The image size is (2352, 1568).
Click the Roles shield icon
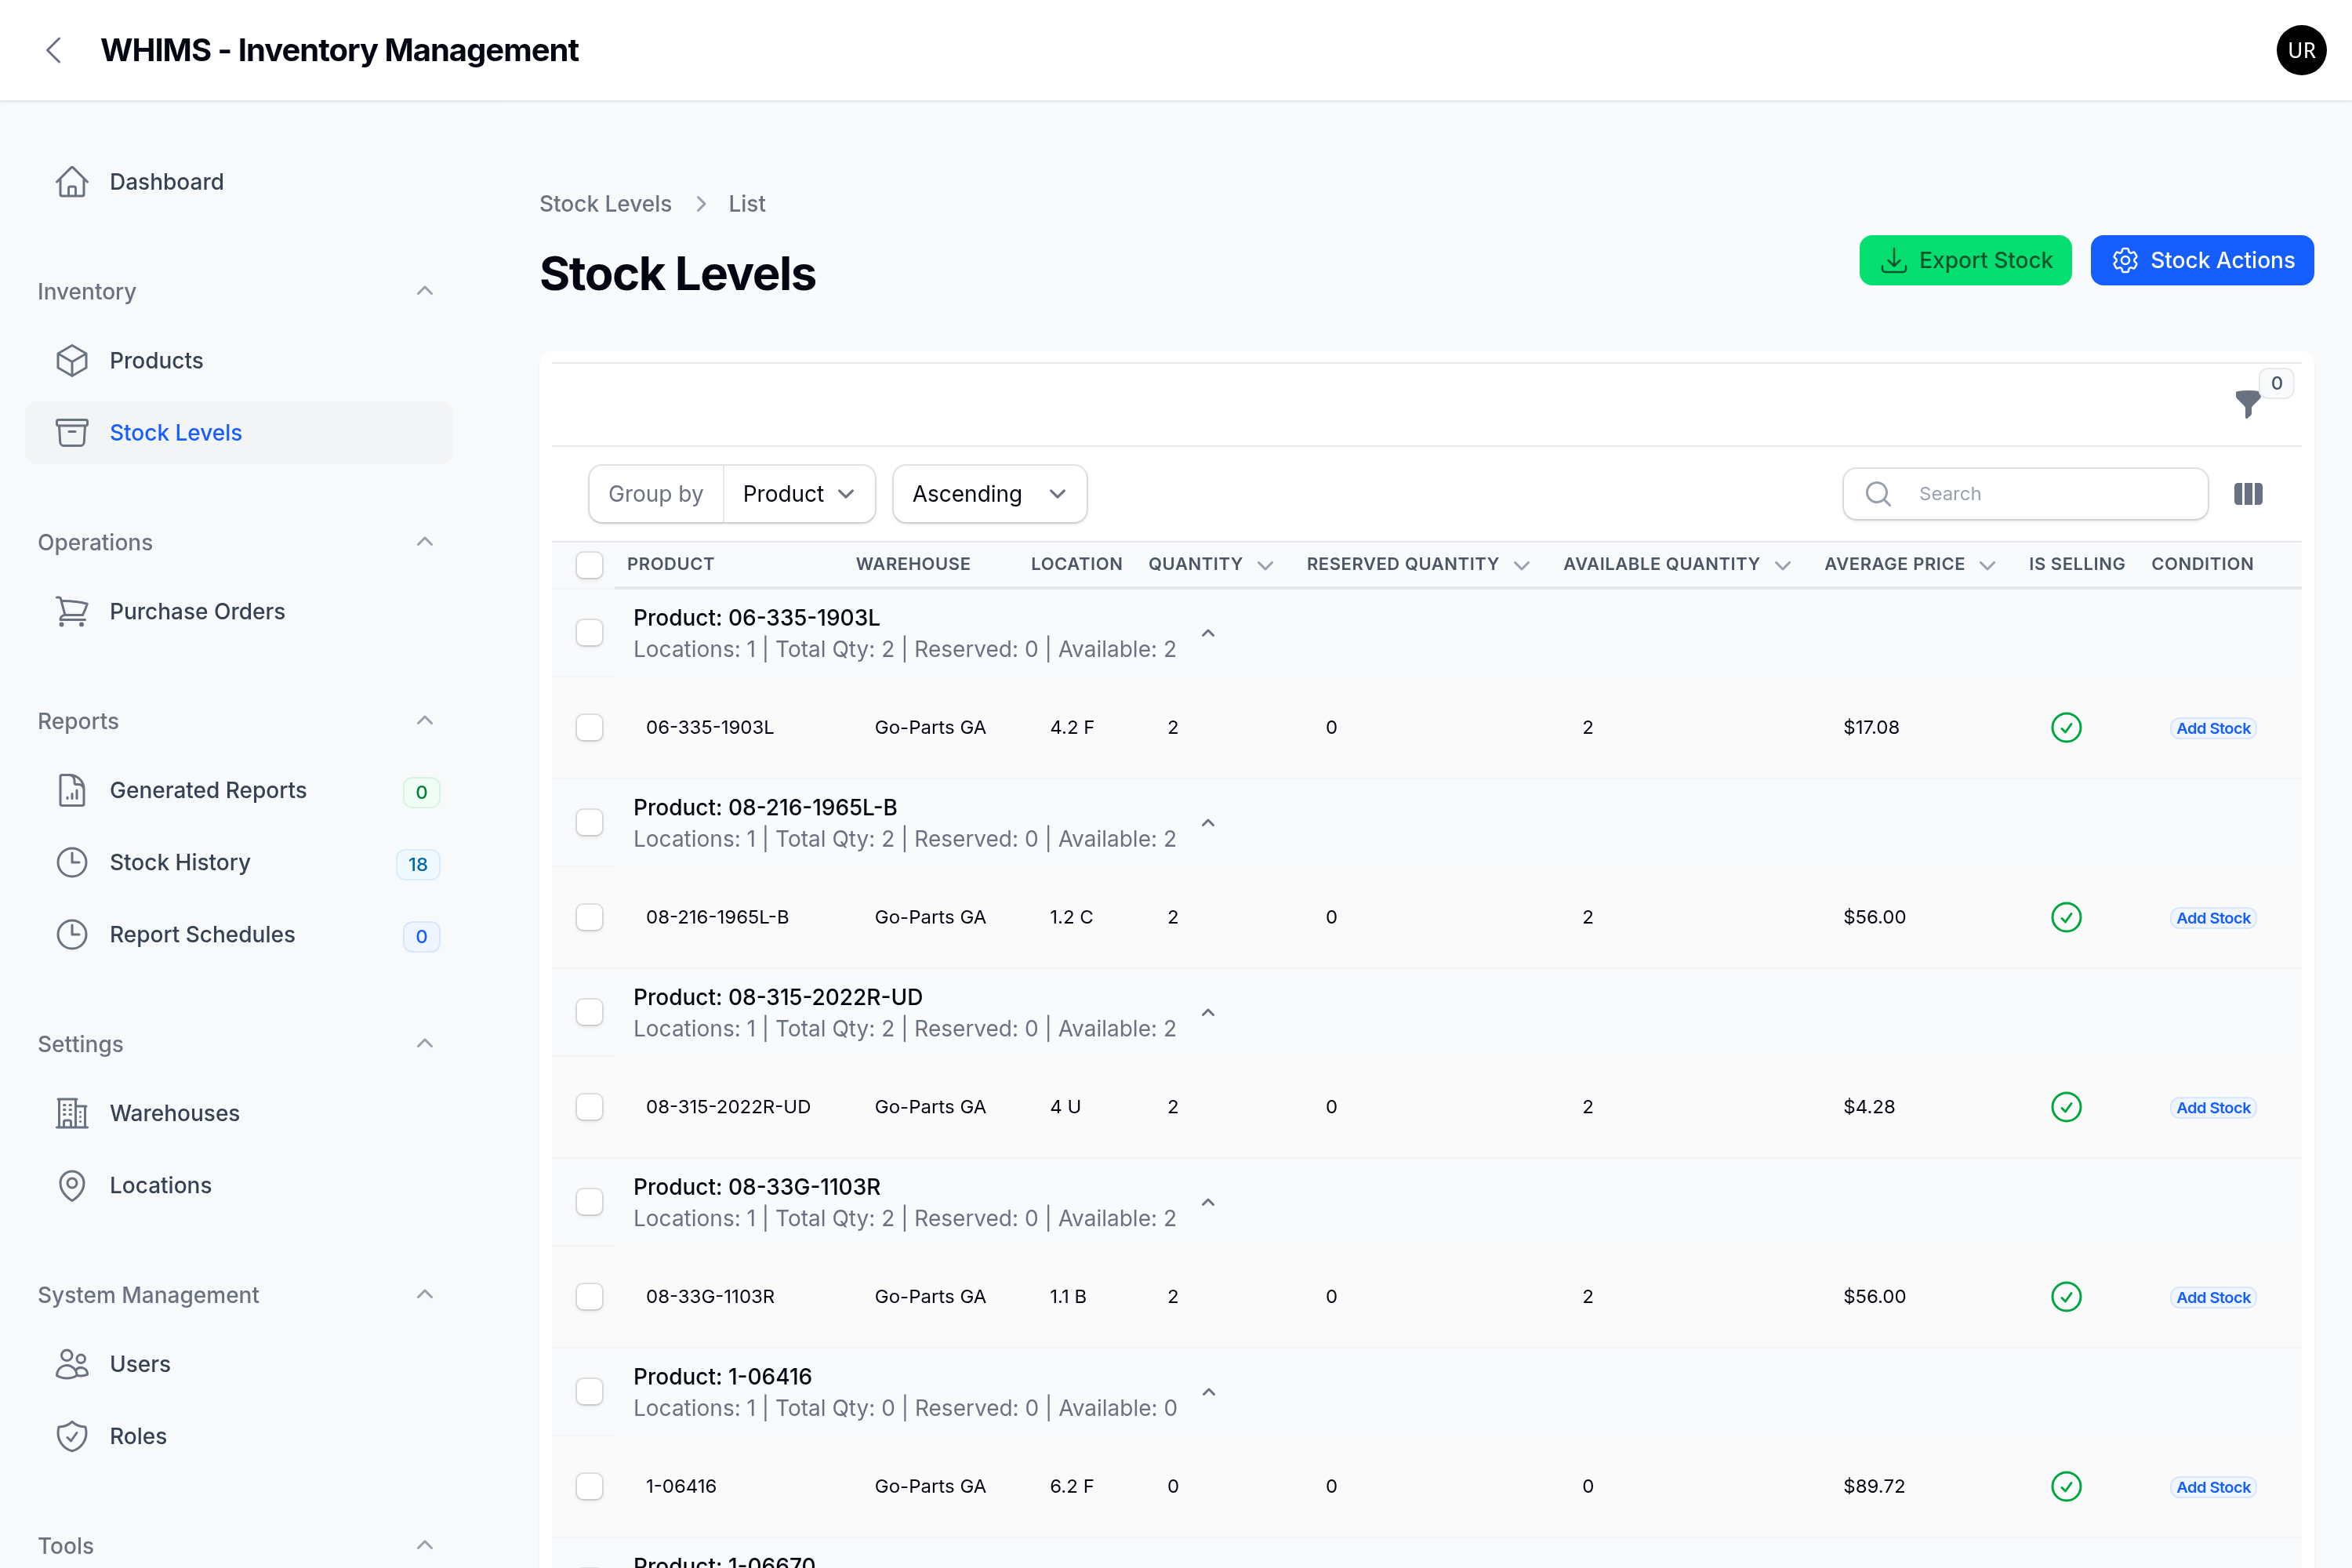tap(72, 1437)
